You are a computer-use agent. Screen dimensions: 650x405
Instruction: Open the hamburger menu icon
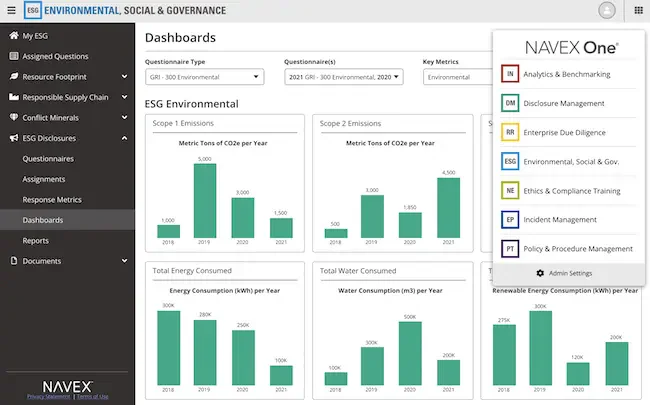(11, 10)
